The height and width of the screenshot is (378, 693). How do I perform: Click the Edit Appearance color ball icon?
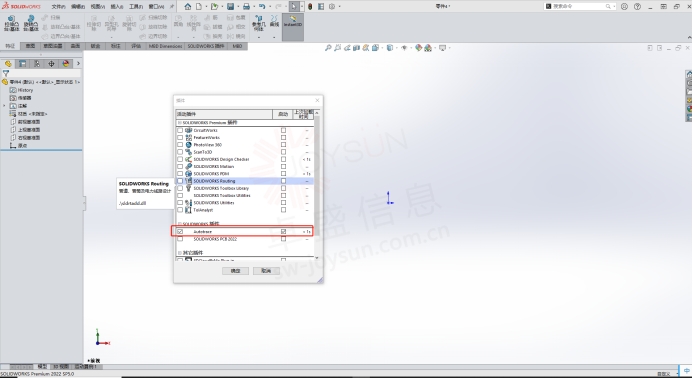pyautogui.click(x=419, y=48)
